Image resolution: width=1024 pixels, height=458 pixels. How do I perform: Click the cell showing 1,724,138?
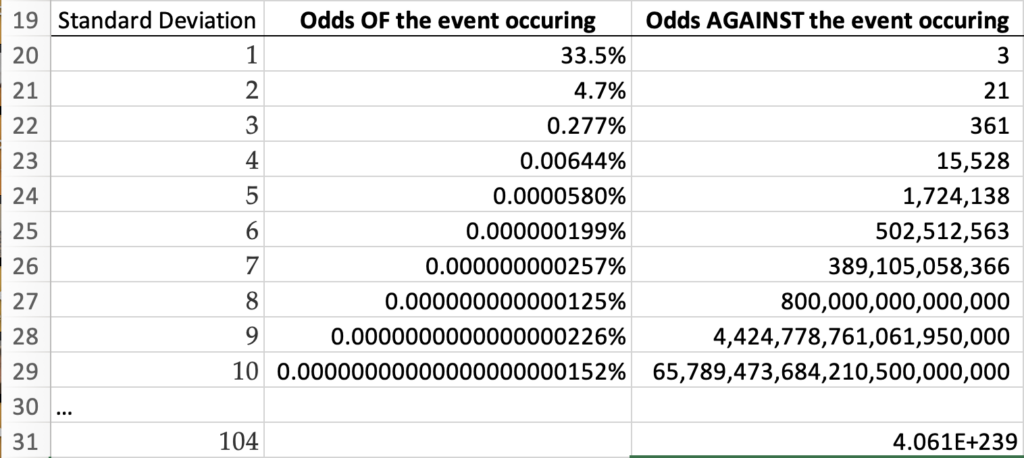(x=826, y=196)
